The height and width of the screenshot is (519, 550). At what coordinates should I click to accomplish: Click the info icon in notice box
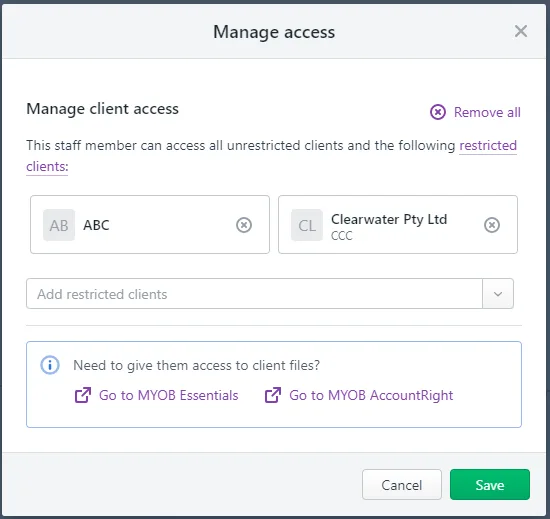pyautogui.click(x=50, y=365)
